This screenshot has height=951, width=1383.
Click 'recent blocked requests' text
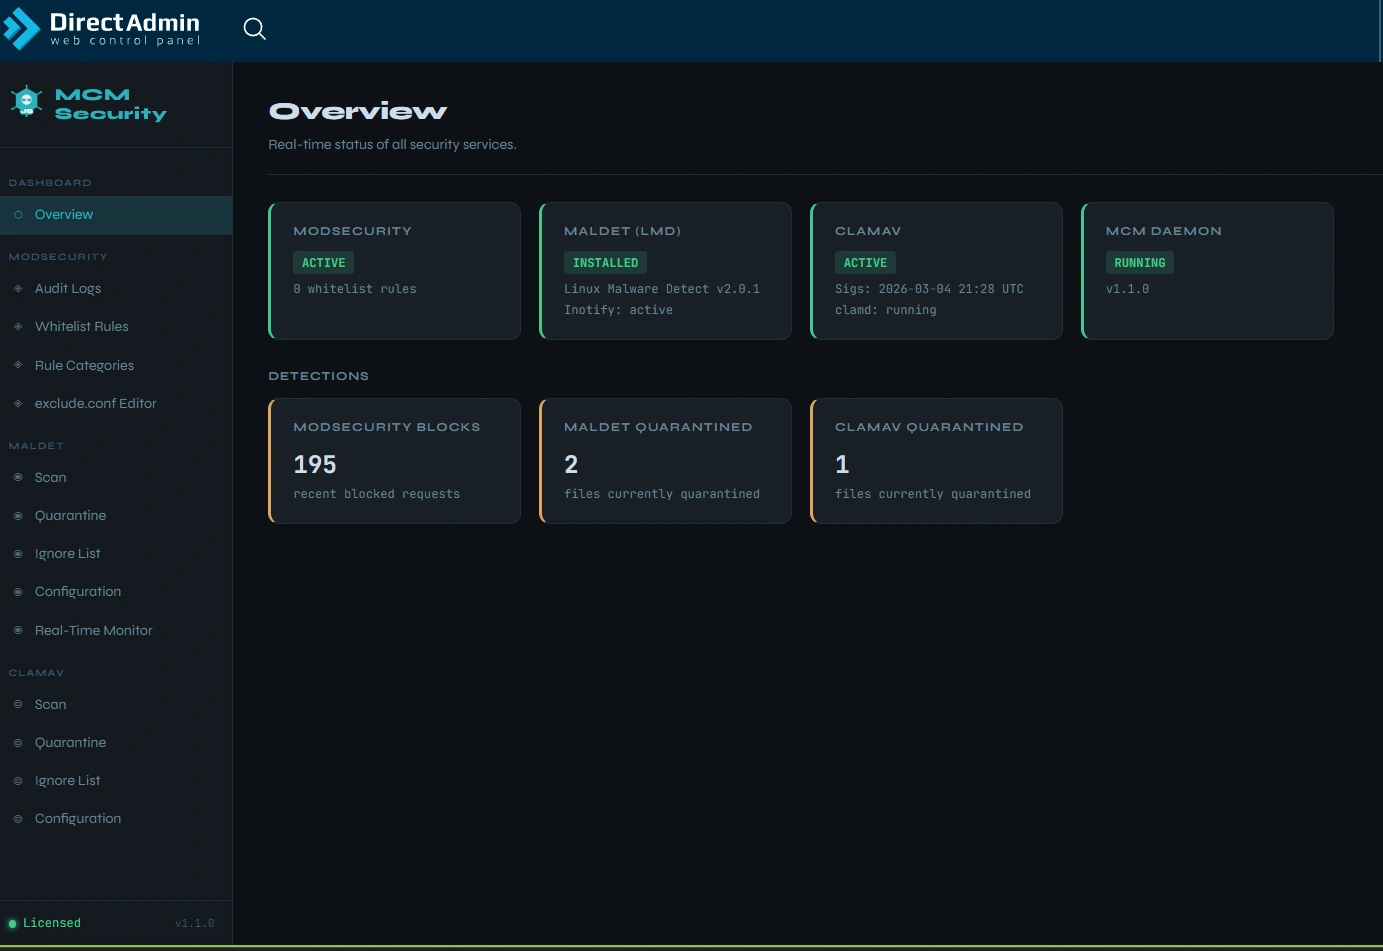[x=377, y=494]
